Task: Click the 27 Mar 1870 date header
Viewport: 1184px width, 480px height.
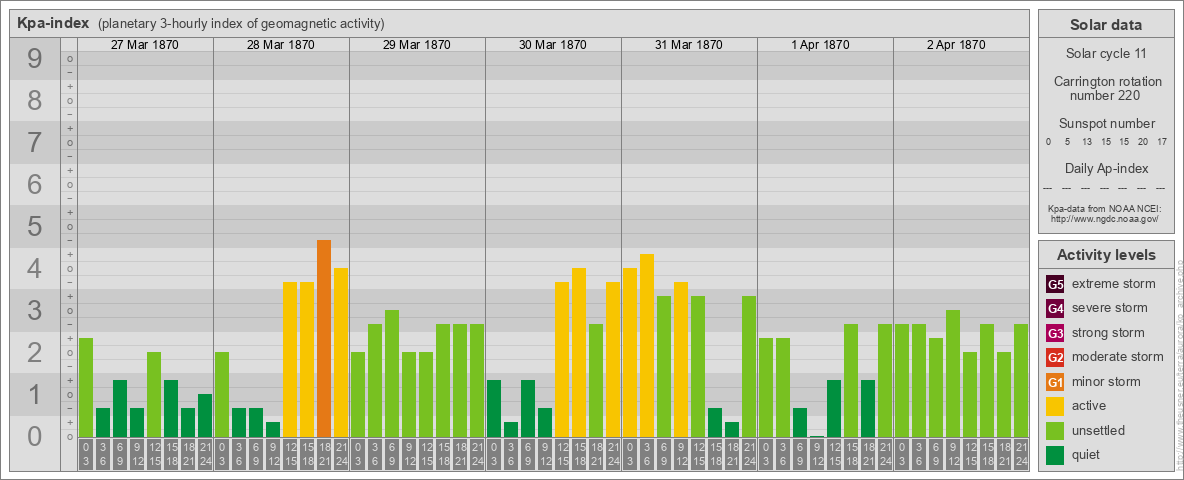Action: coord(145,45)
